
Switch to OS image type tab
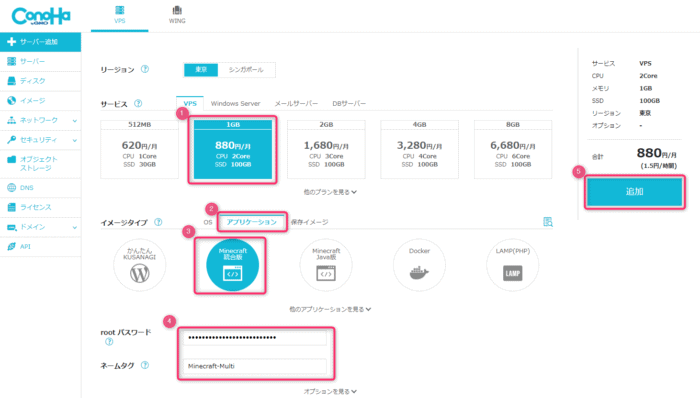[x=208, y=222]
